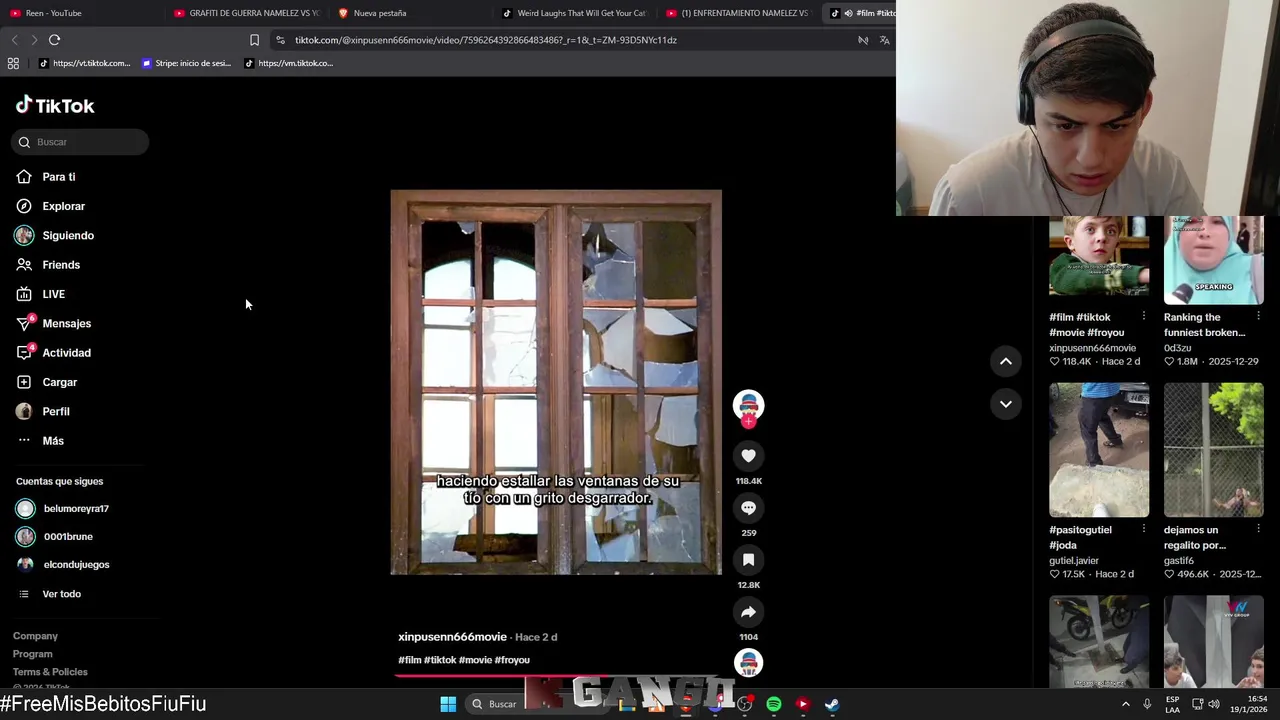Open the comments bubble icon
1280x720 pixels.
(x=748, y=508)
